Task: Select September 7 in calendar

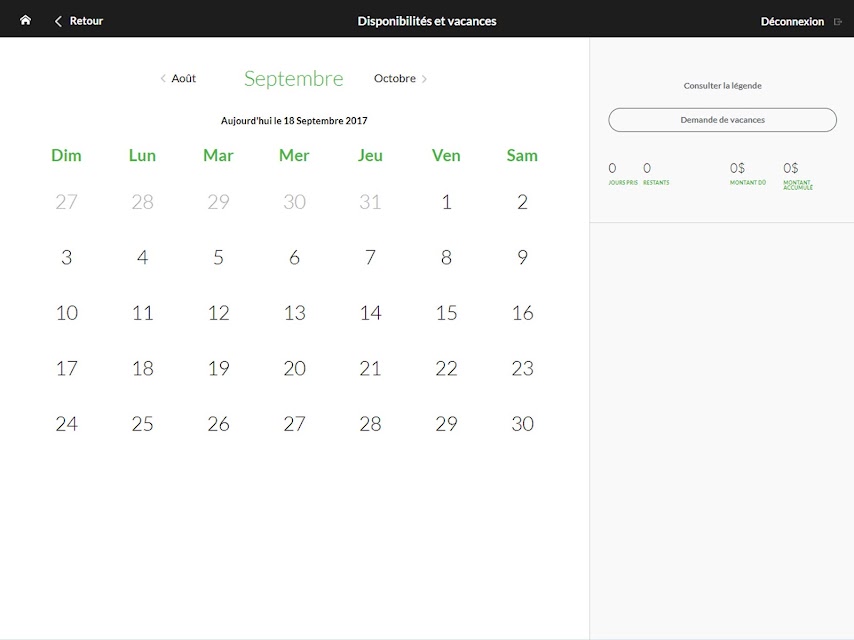Action: click(370, 257)
